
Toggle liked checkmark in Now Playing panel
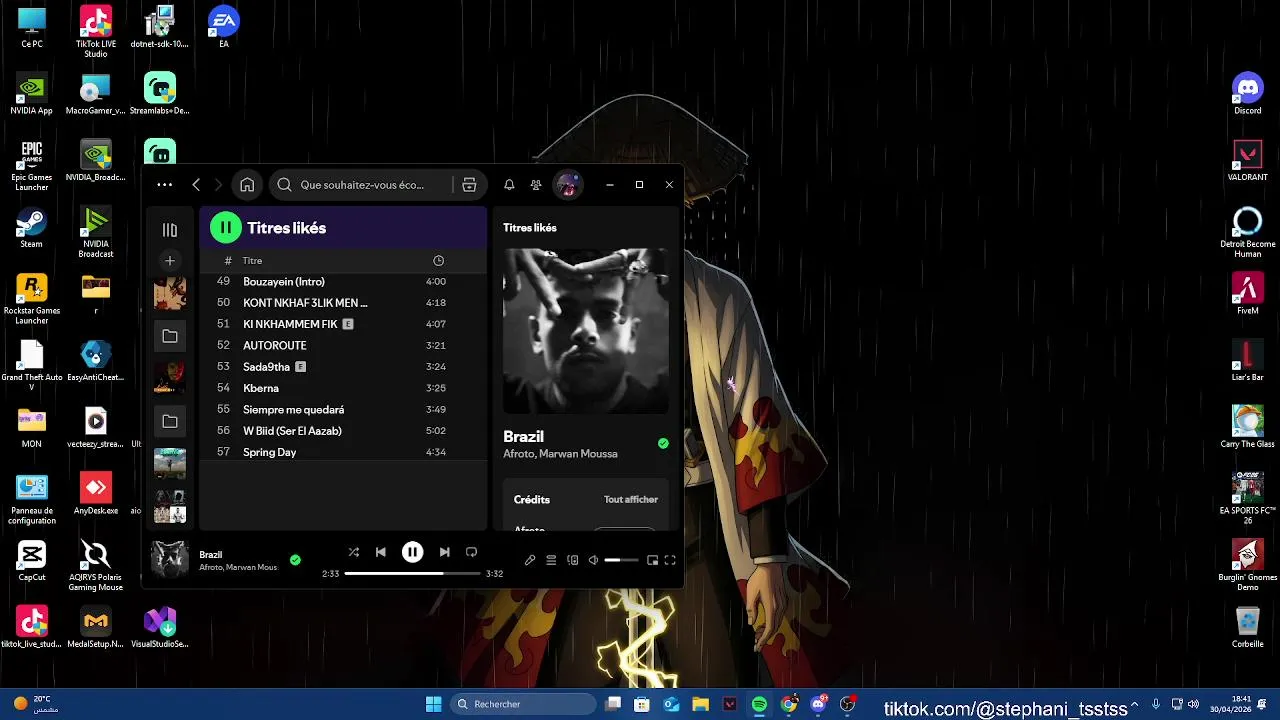click(x=663, y=444)
